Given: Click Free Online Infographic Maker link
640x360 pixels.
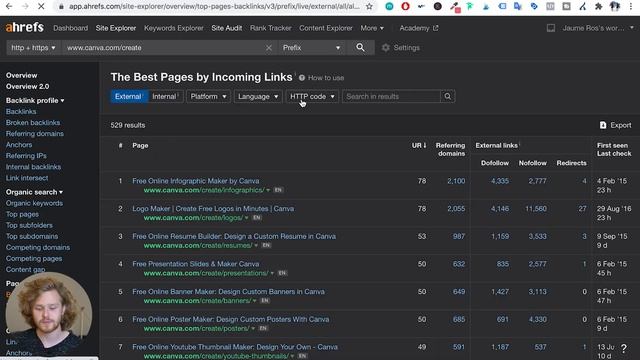Looking at the screenshot, I should coord(196,181).
